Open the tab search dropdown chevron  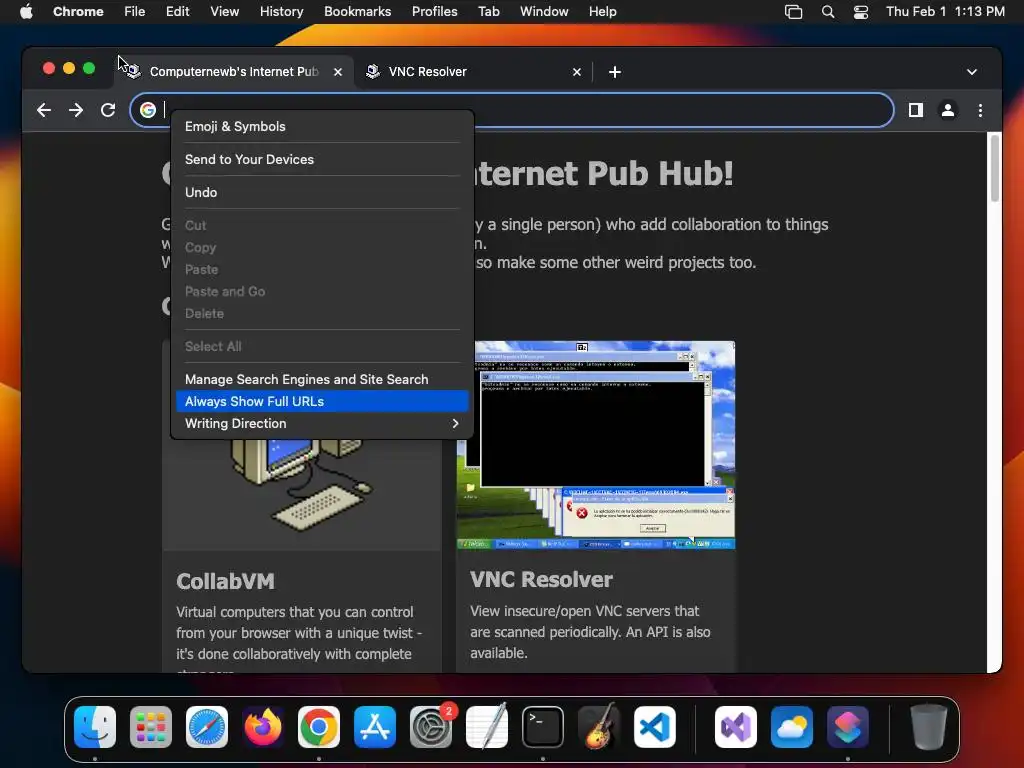(x=972, y=72)
